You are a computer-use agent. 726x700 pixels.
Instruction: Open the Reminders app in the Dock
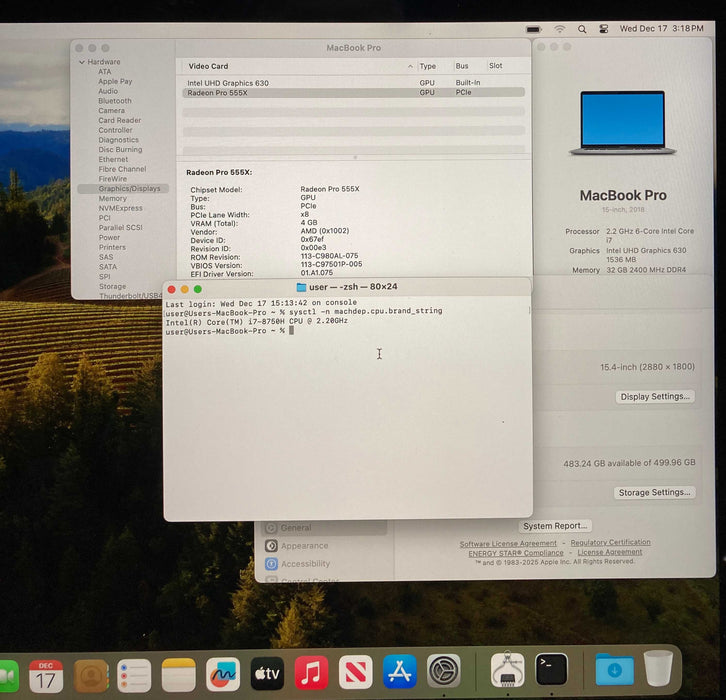pos(134,676)
